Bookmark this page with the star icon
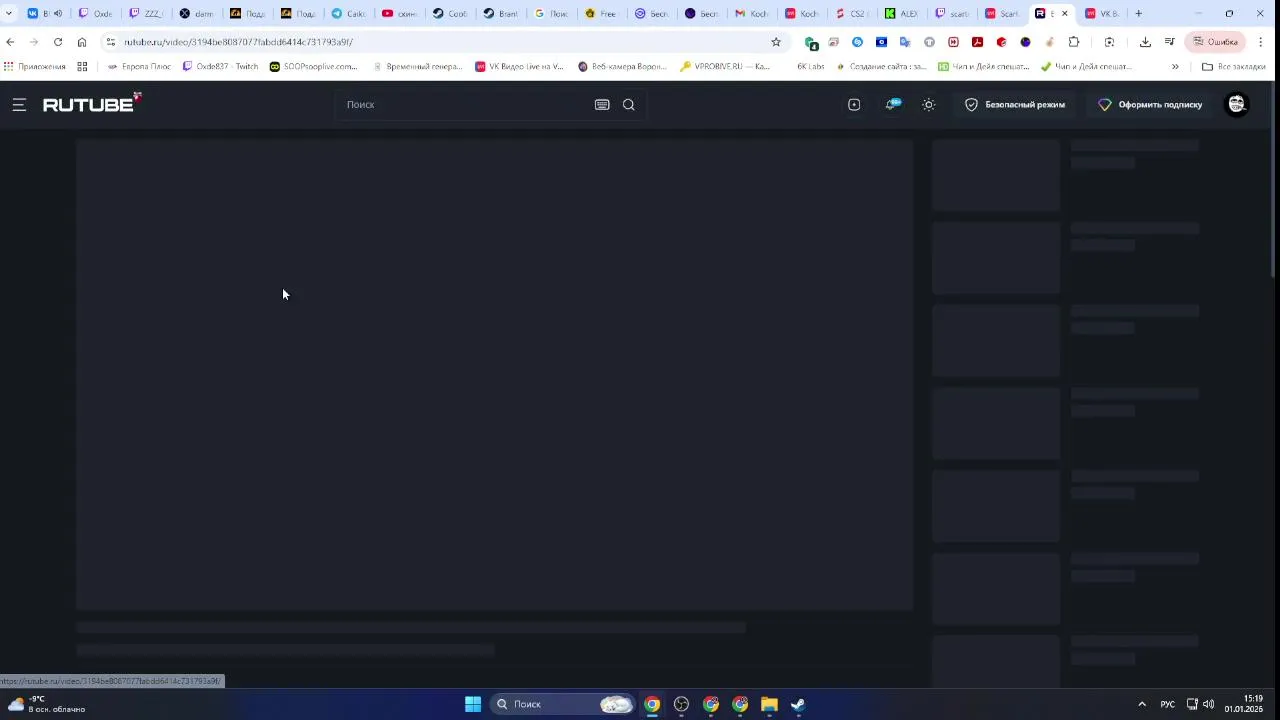This screenshot has height=720, width=1280. (x=776, y=42)
